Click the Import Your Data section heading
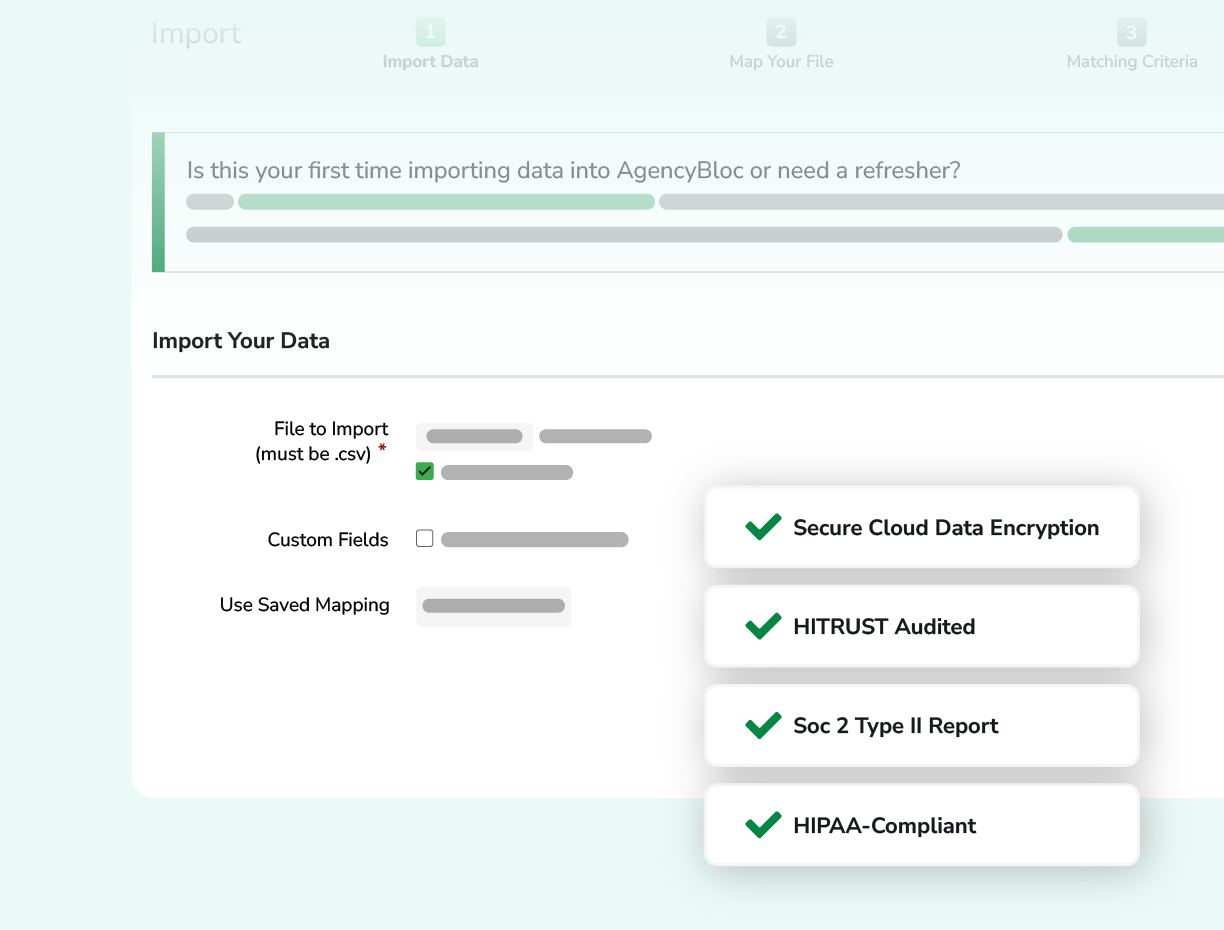Image resolution: width=1224 pixels, height=930 pixels. pos(240,340)
